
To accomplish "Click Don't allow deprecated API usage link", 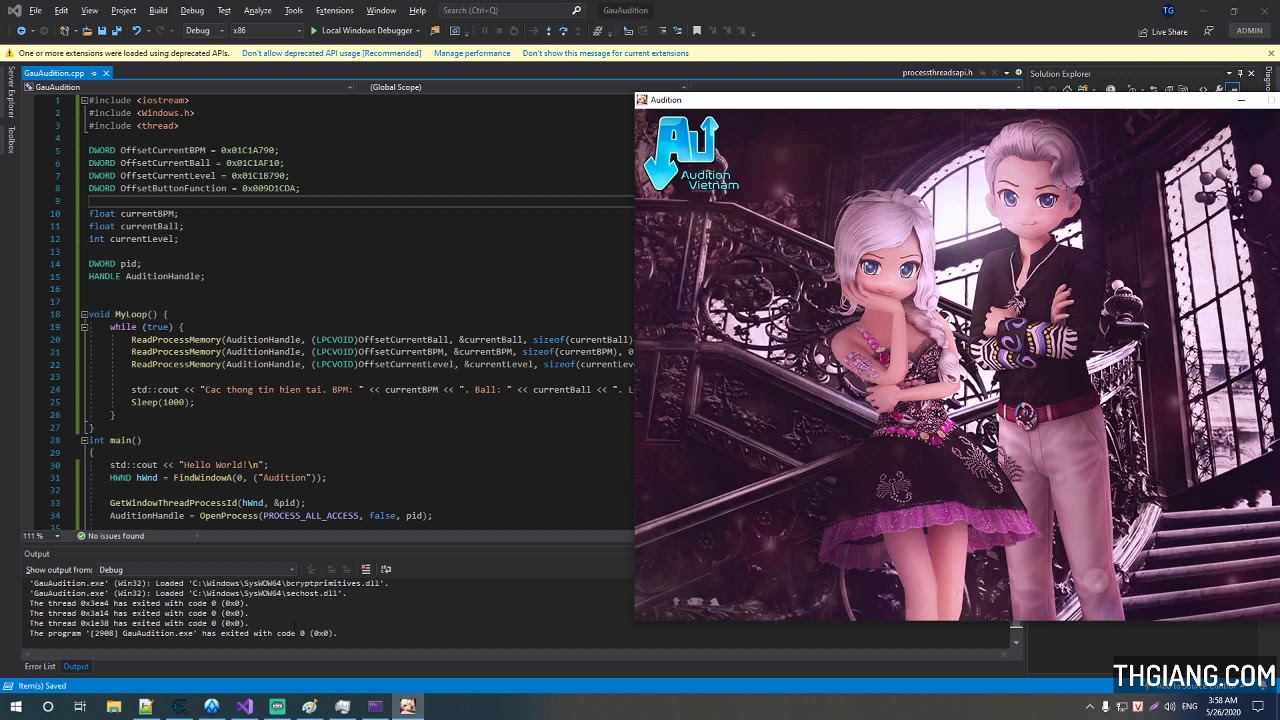I will coord(331,53).
